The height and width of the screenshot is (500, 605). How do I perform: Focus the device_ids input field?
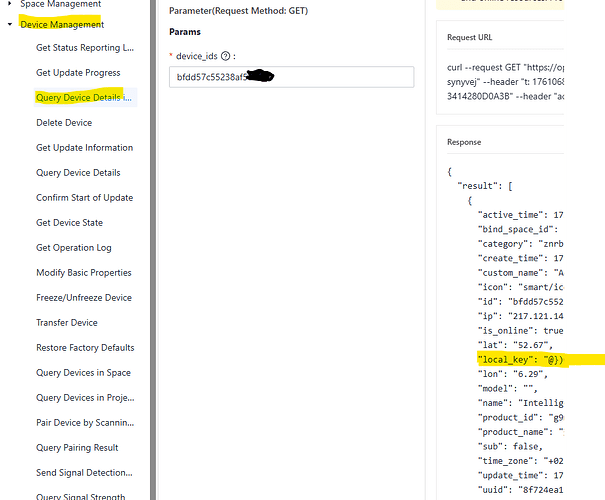tap(291, 77)
